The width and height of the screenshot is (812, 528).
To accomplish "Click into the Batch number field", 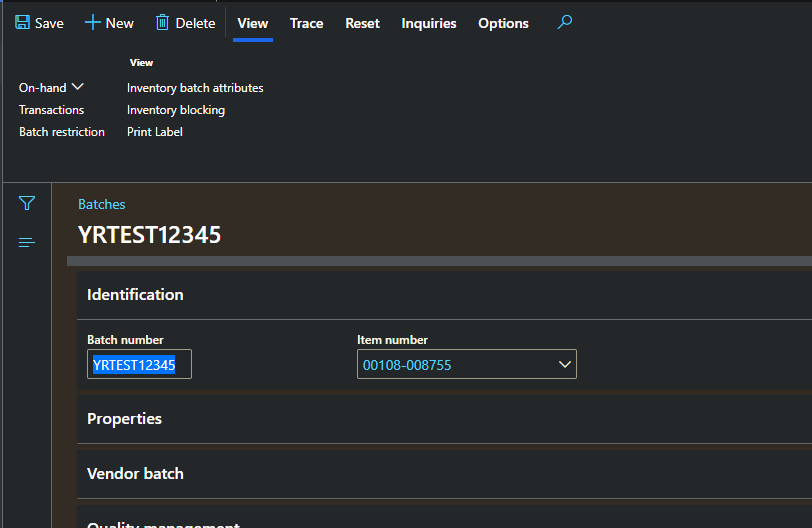I will tap(139, 364).
